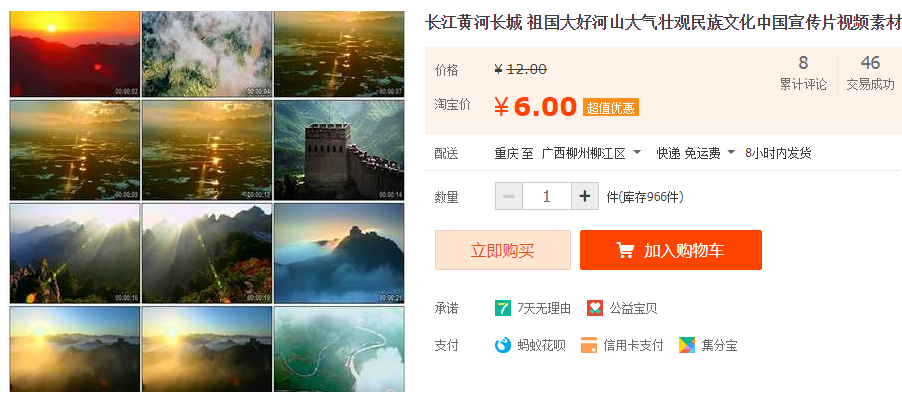902x415 pixels.
Task: Click the Great Wall tower thumbnail
Action: [x=339, y=150]
